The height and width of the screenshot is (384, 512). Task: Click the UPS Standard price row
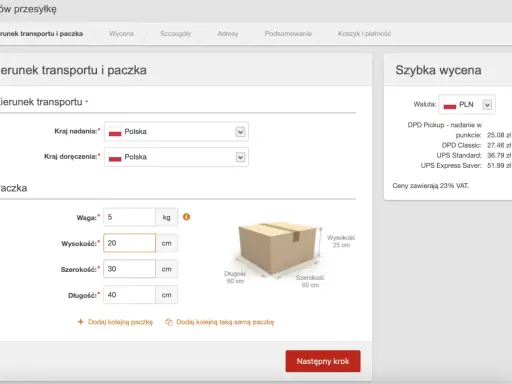(474, 155)
